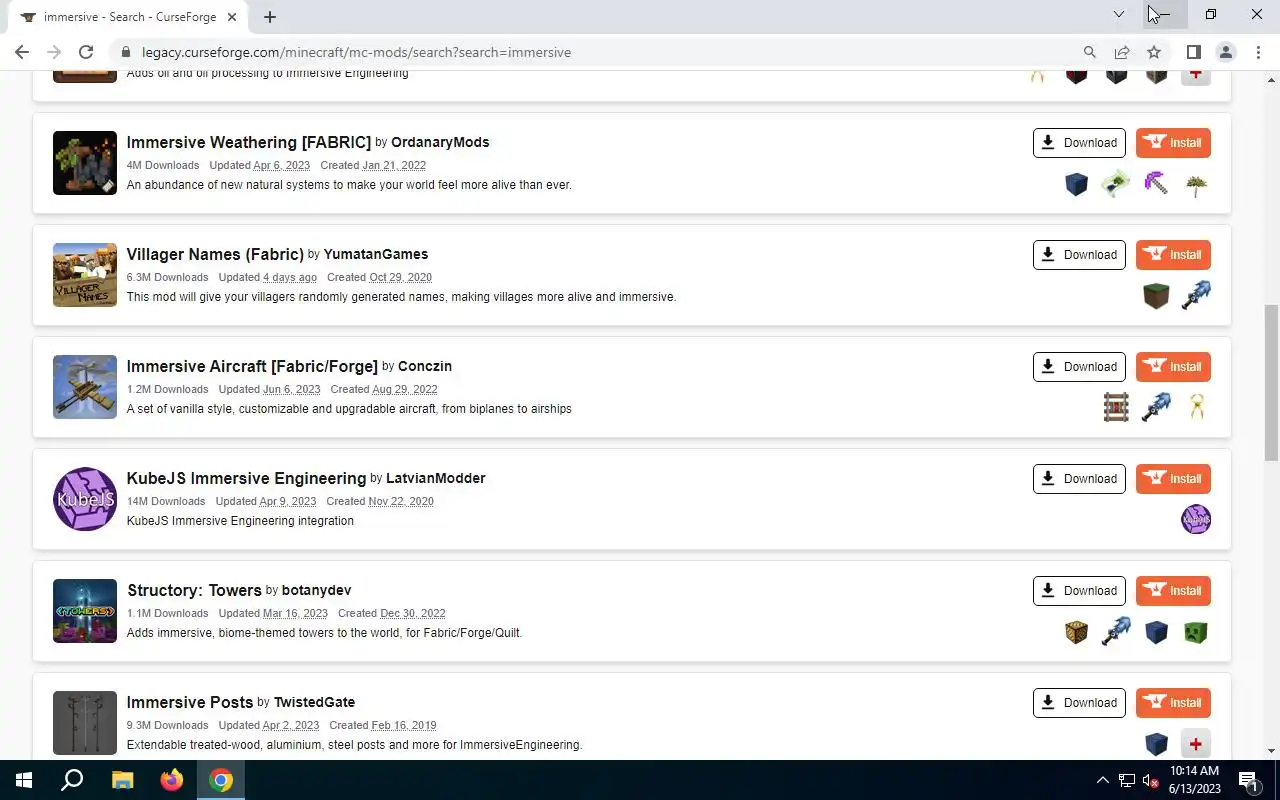Open KubeJS category icon in KubeJS Immersive Engineering row
1280x800 pixels.
click(1196, 520)
